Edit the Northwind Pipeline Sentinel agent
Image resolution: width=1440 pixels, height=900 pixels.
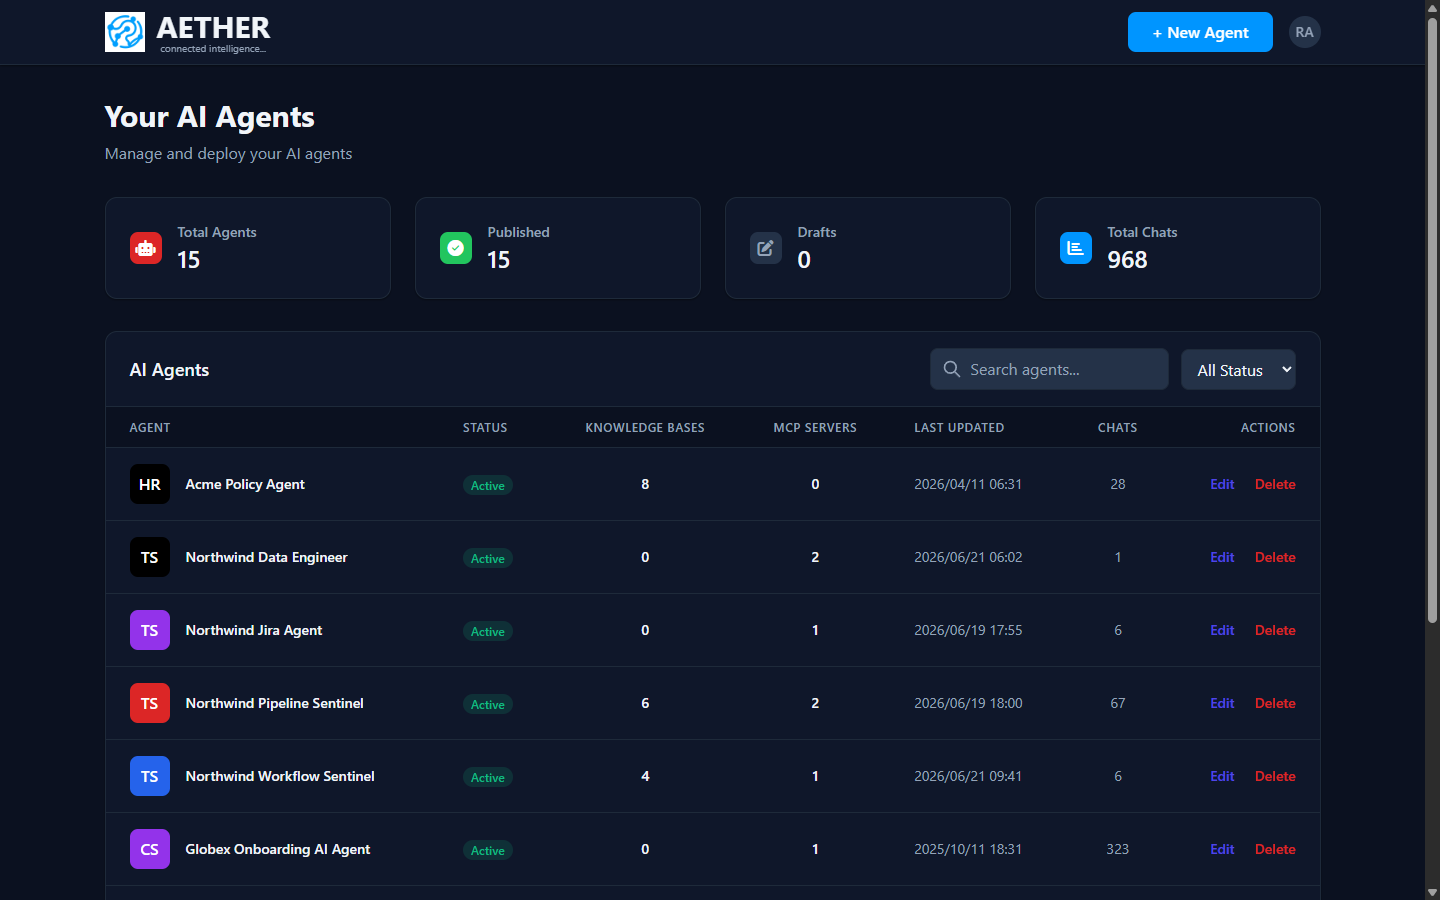point(1222,703)
